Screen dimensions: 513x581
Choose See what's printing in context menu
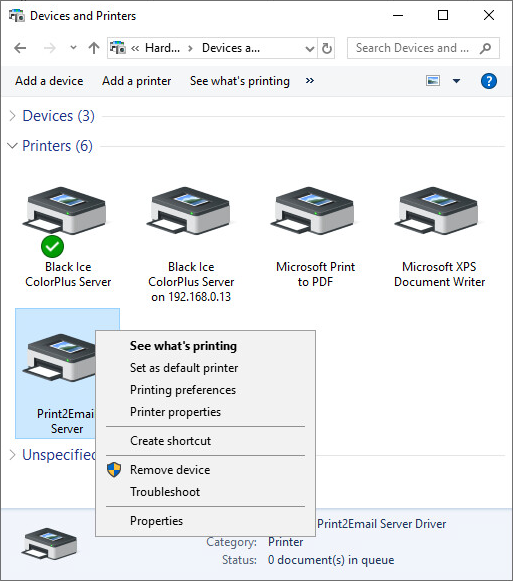(206, 346)
